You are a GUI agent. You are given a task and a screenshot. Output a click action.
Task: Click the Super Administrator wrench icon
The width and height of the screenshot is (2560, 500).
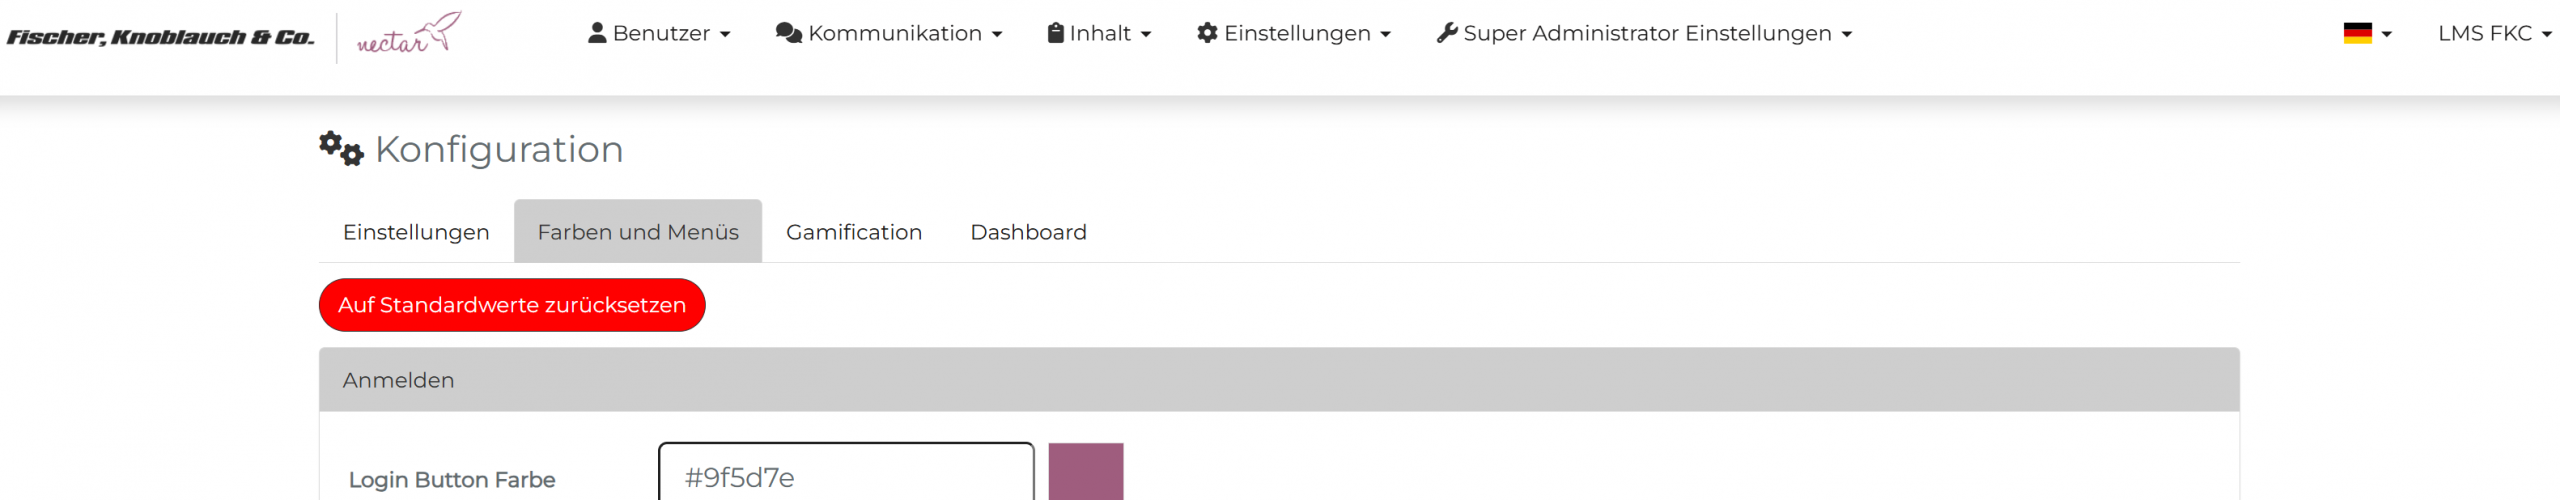tap(1446, 33)
